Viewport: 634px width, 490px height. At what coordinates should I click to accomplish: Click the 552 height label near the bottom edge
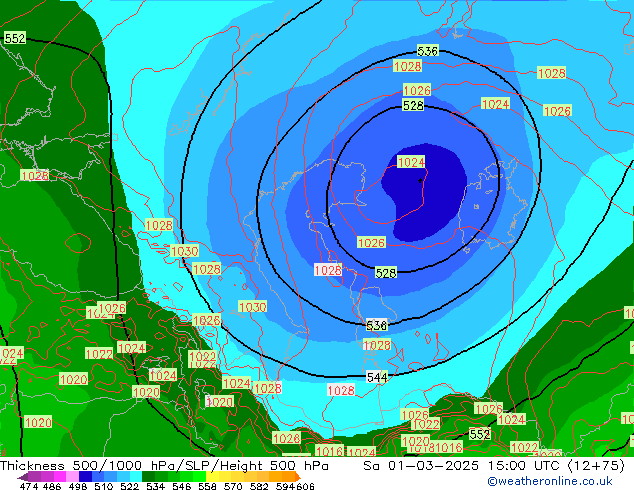[480, 434]
